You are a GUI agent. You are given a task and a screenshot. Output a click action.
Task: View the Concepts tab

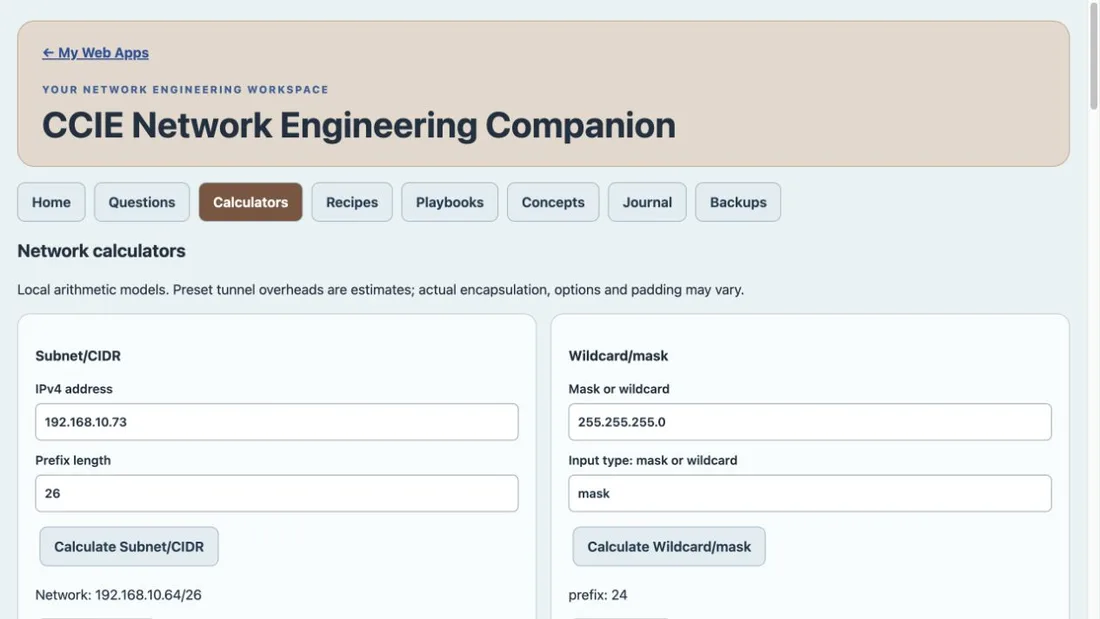point(553,202)
